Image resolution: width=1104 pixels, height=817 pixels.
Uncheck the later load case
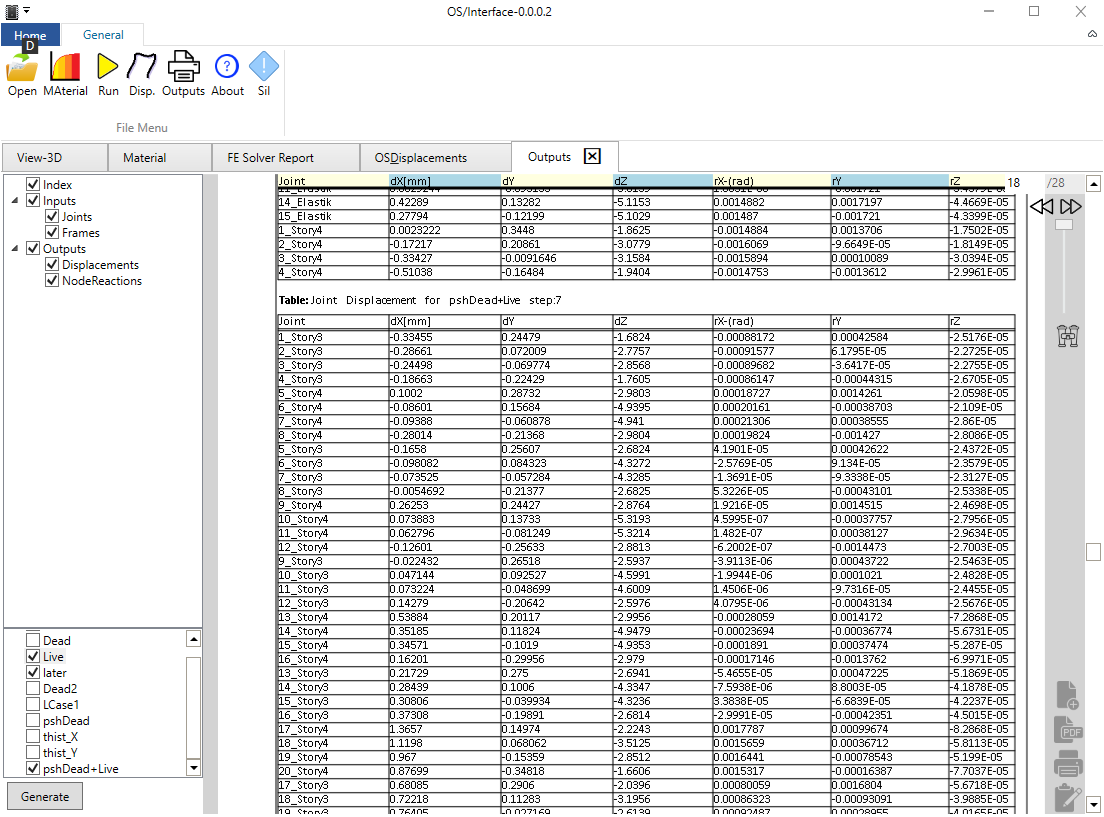[32, 673]
